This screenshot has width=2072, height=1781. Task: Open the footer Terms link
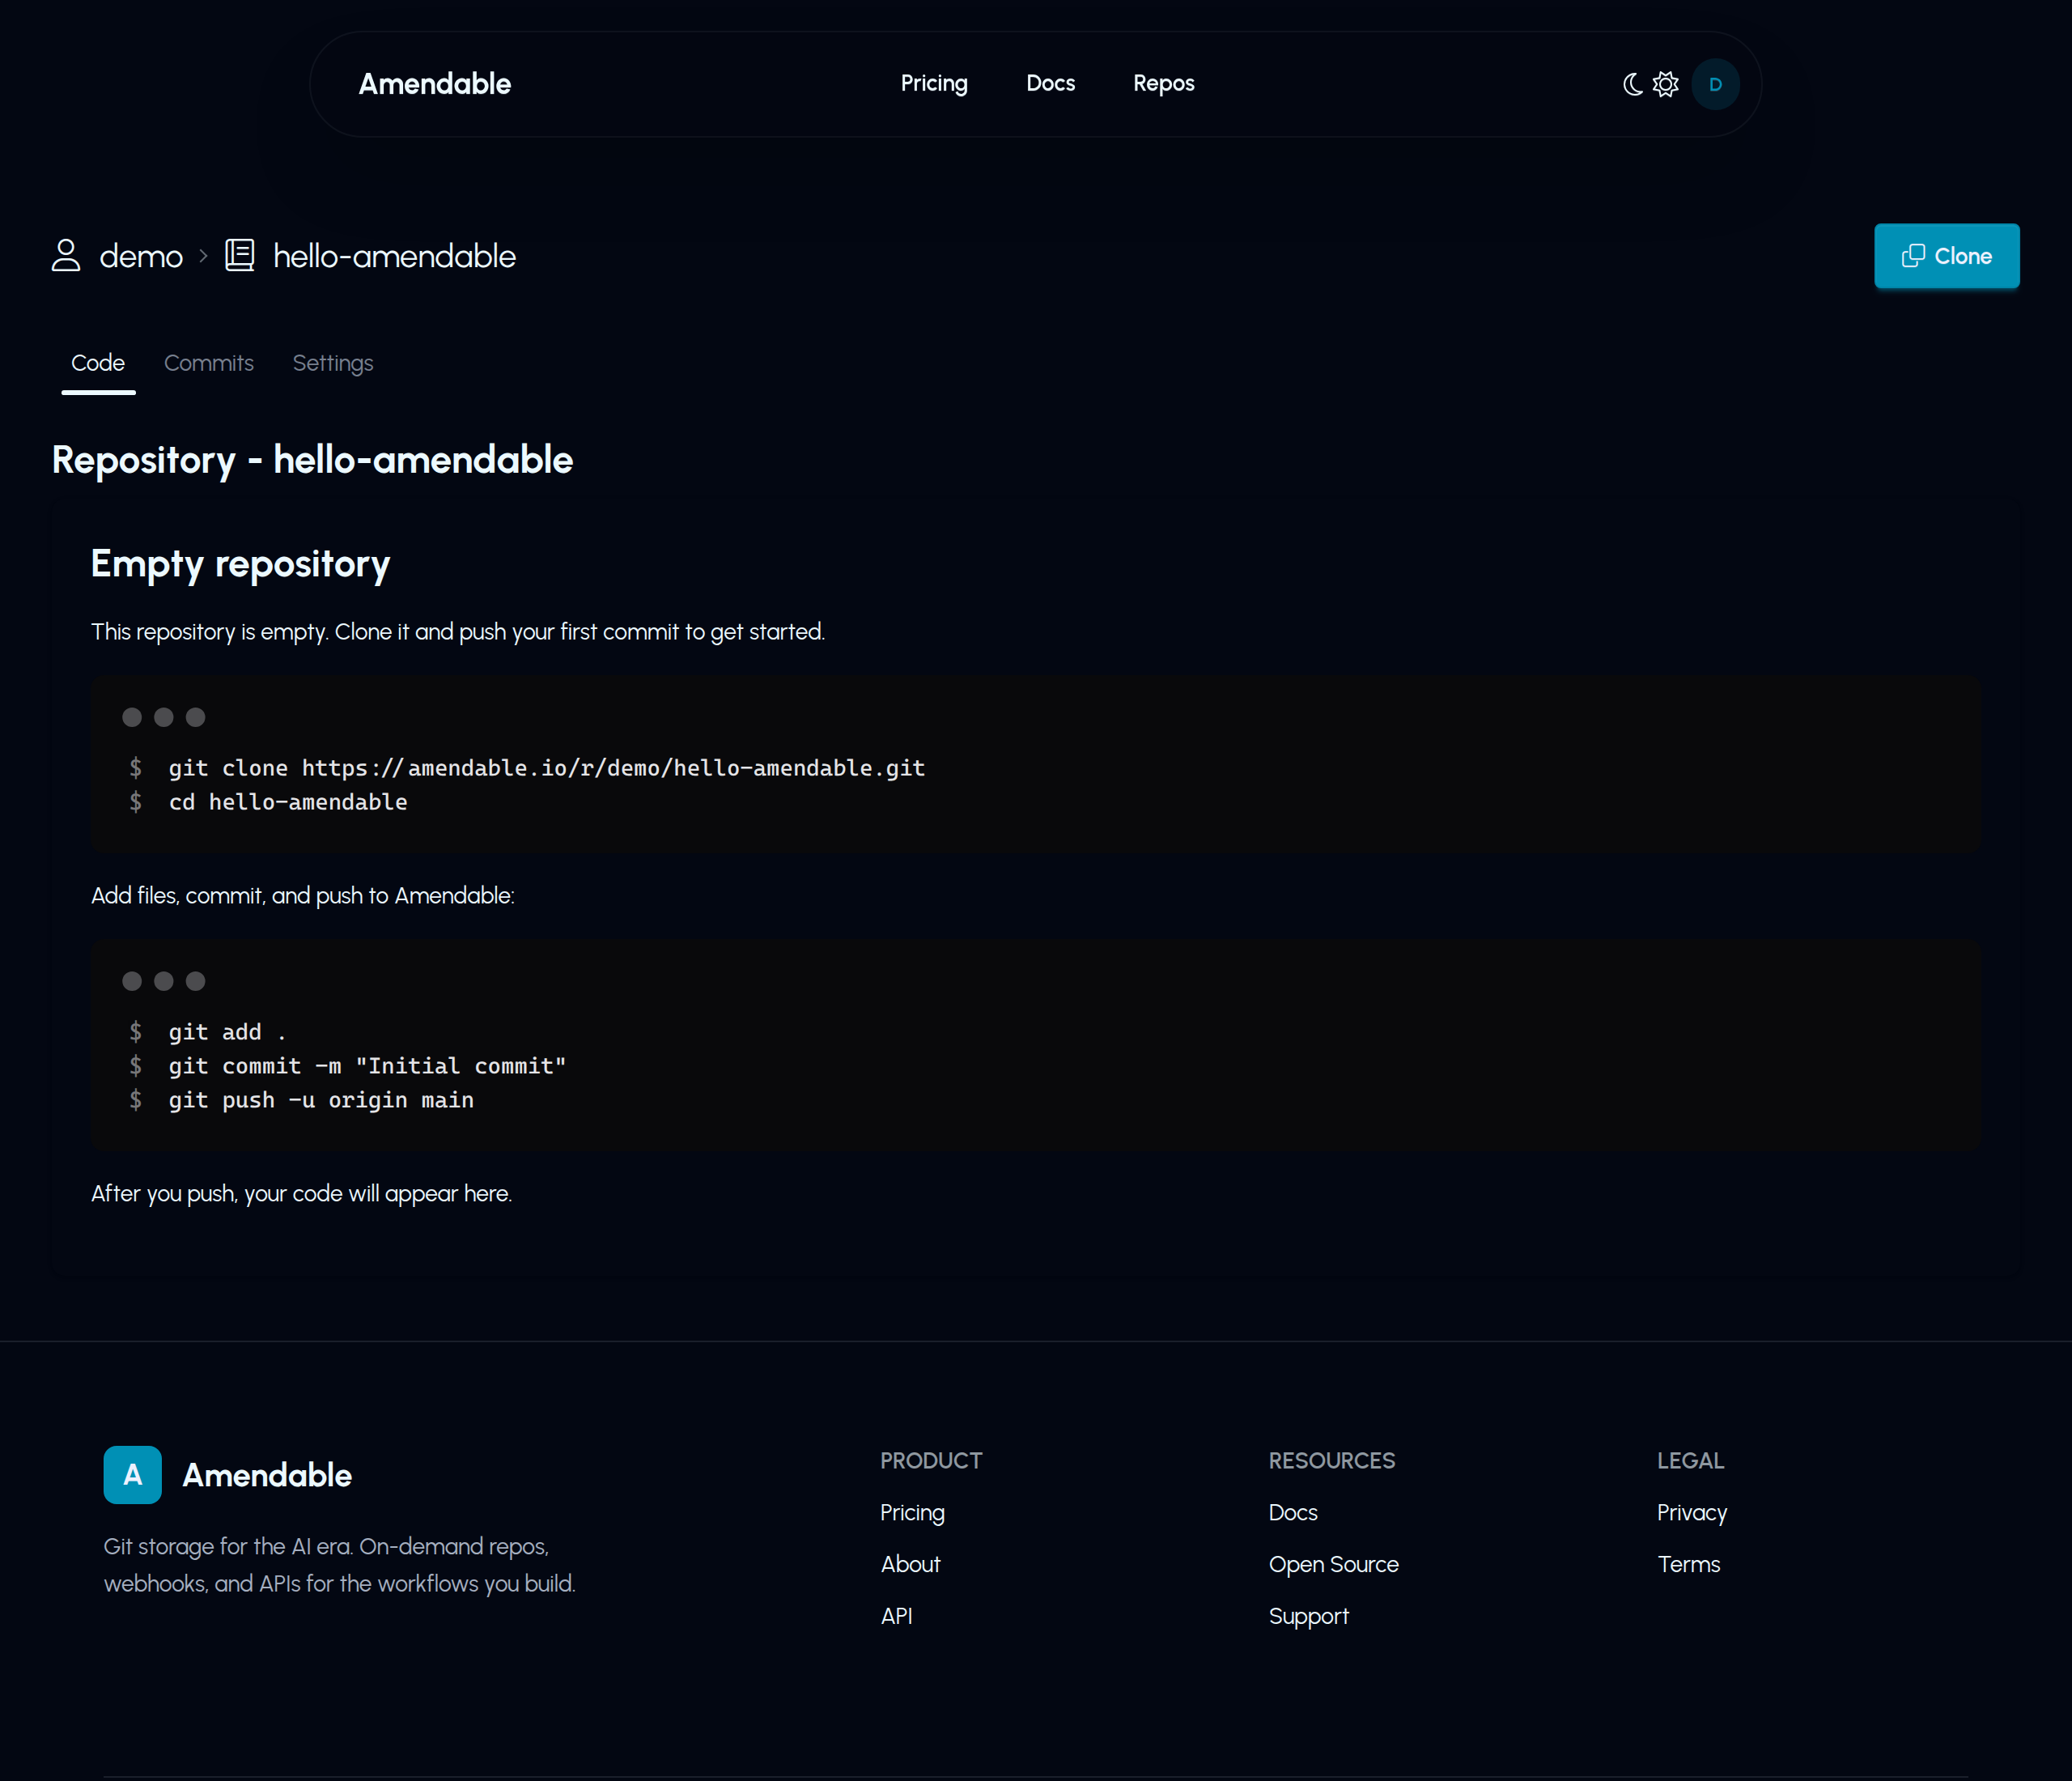(1689, 1564)
